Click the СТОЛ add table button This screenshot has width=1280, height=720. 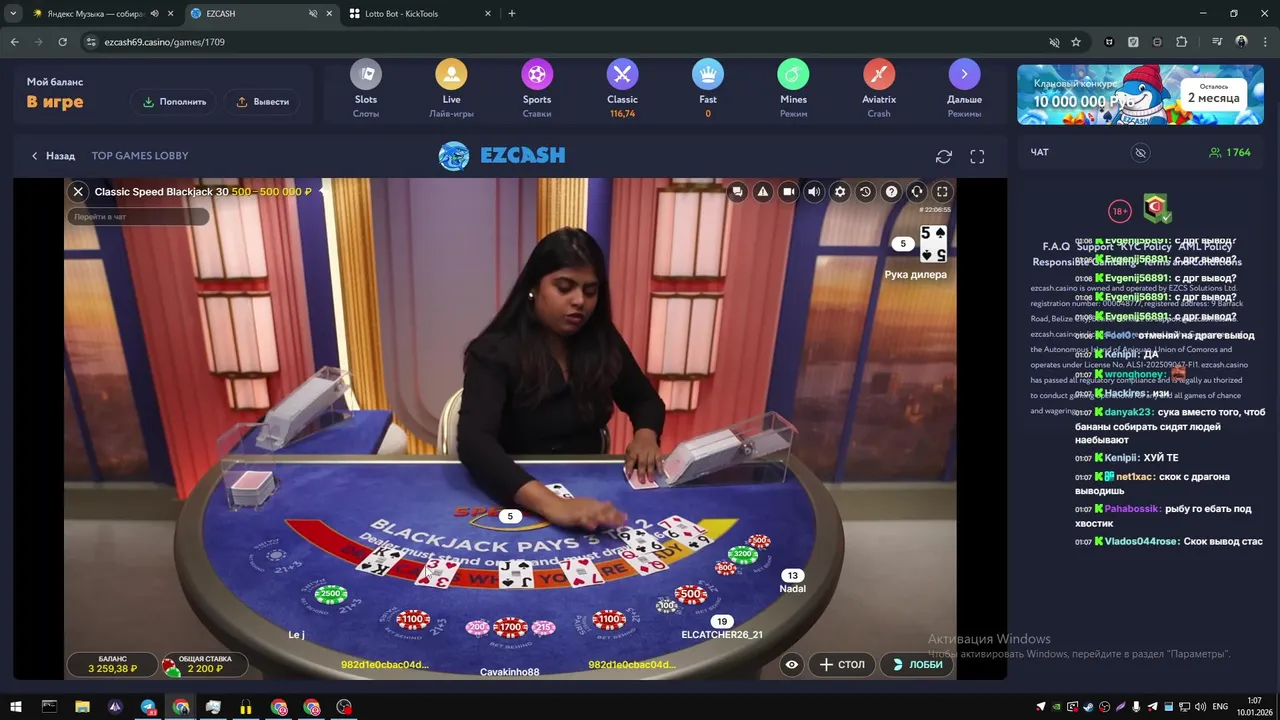(x=842, y=664)
